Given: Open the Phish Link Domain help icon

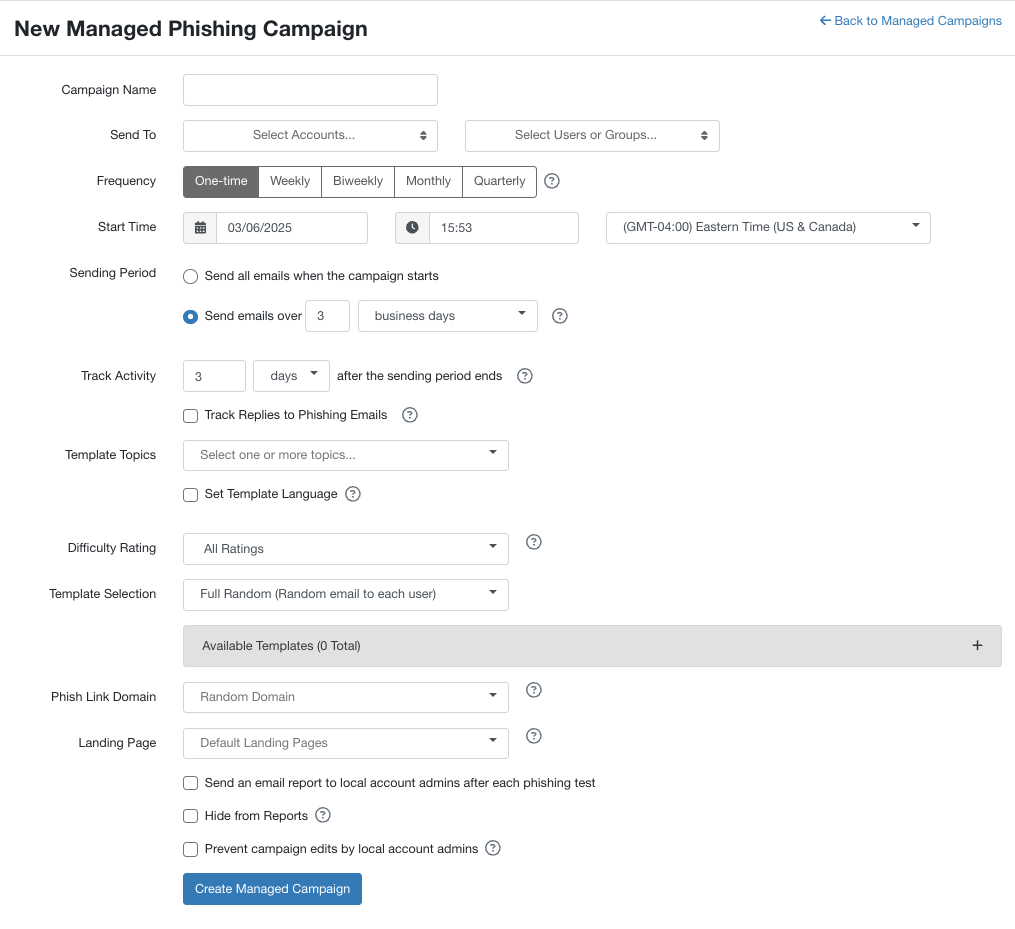Looking at the screenshot, I should point(533,690).
